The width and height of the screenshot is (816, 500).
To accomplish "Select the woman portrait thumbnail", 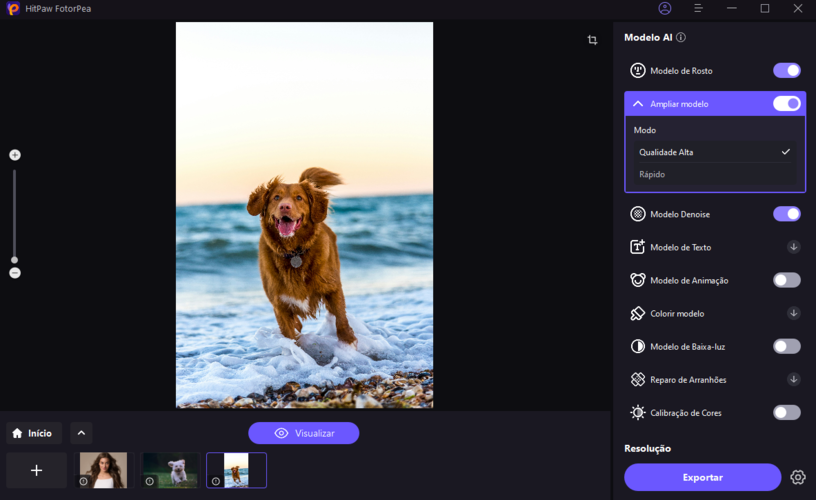I will pyautogui.click(x=104, y=470).
